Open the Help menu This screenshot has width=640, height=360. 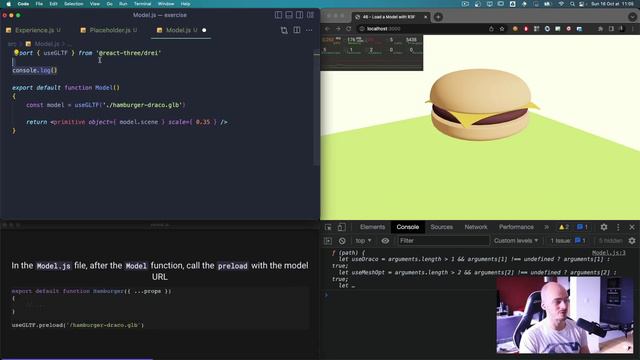[185, 4]
